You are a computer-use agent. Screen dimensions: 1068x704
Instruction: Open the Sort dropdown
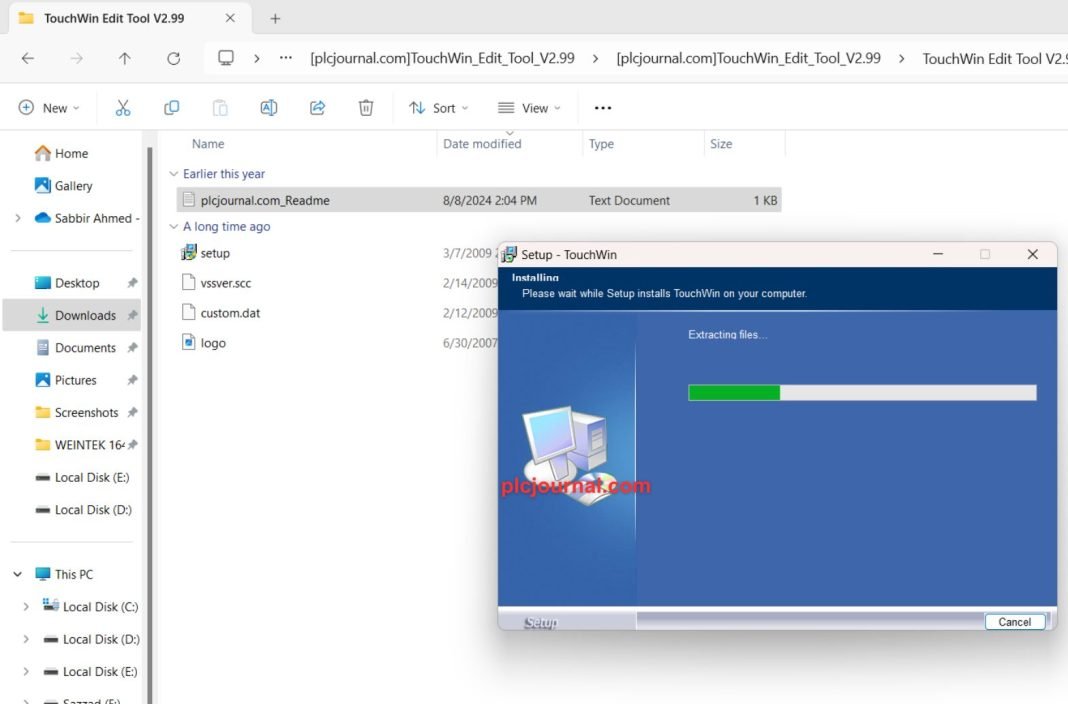(x=438, y=107)
